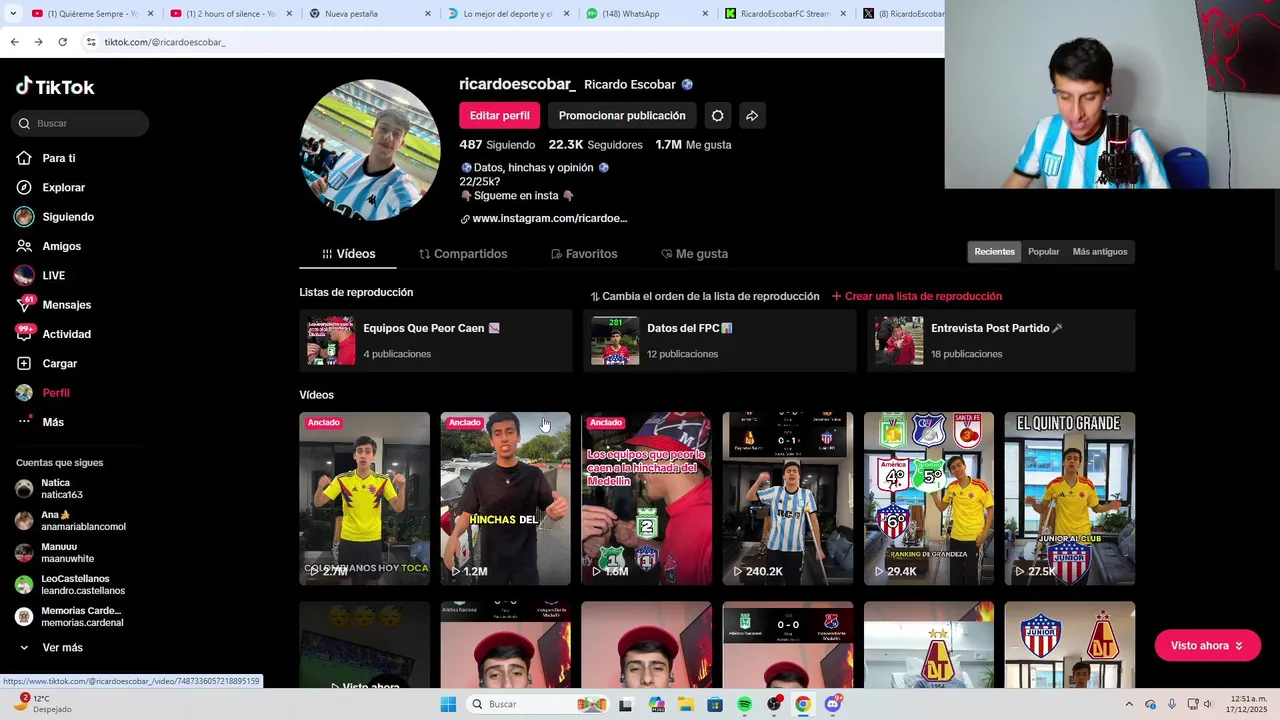Close the Nueva pestaña browser tab

428,14
